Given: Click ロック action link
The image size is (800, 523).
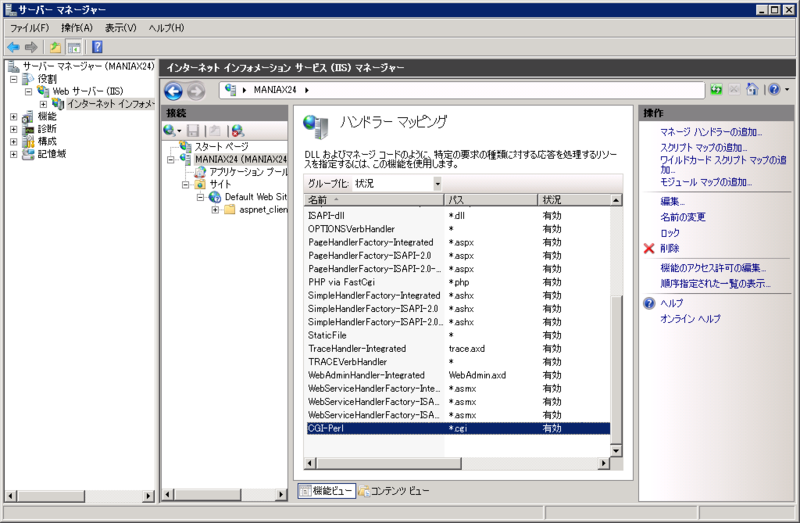Looking at the screenshot, I should pos(670,233).
